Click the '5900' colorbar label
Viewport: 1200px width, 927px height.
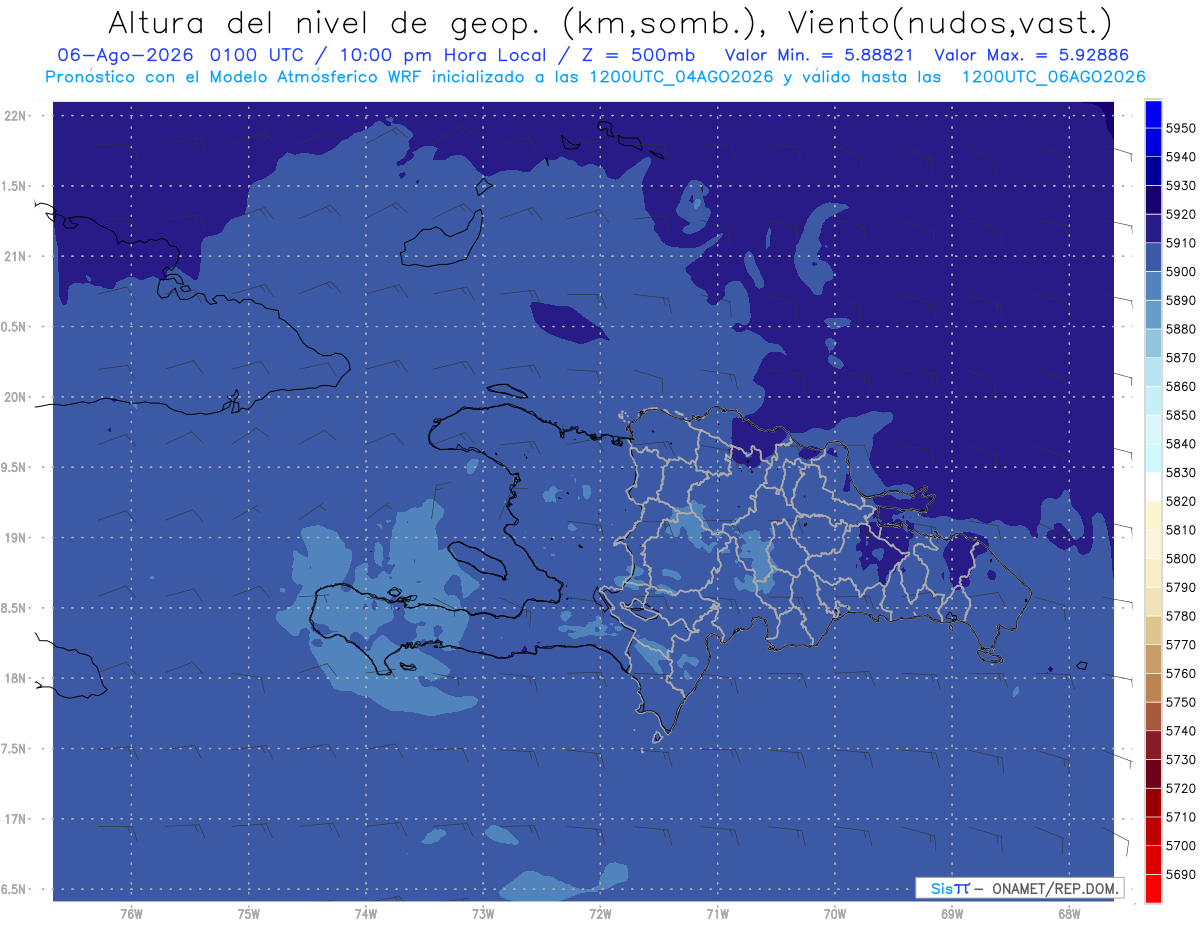(x=1180, y=272)
